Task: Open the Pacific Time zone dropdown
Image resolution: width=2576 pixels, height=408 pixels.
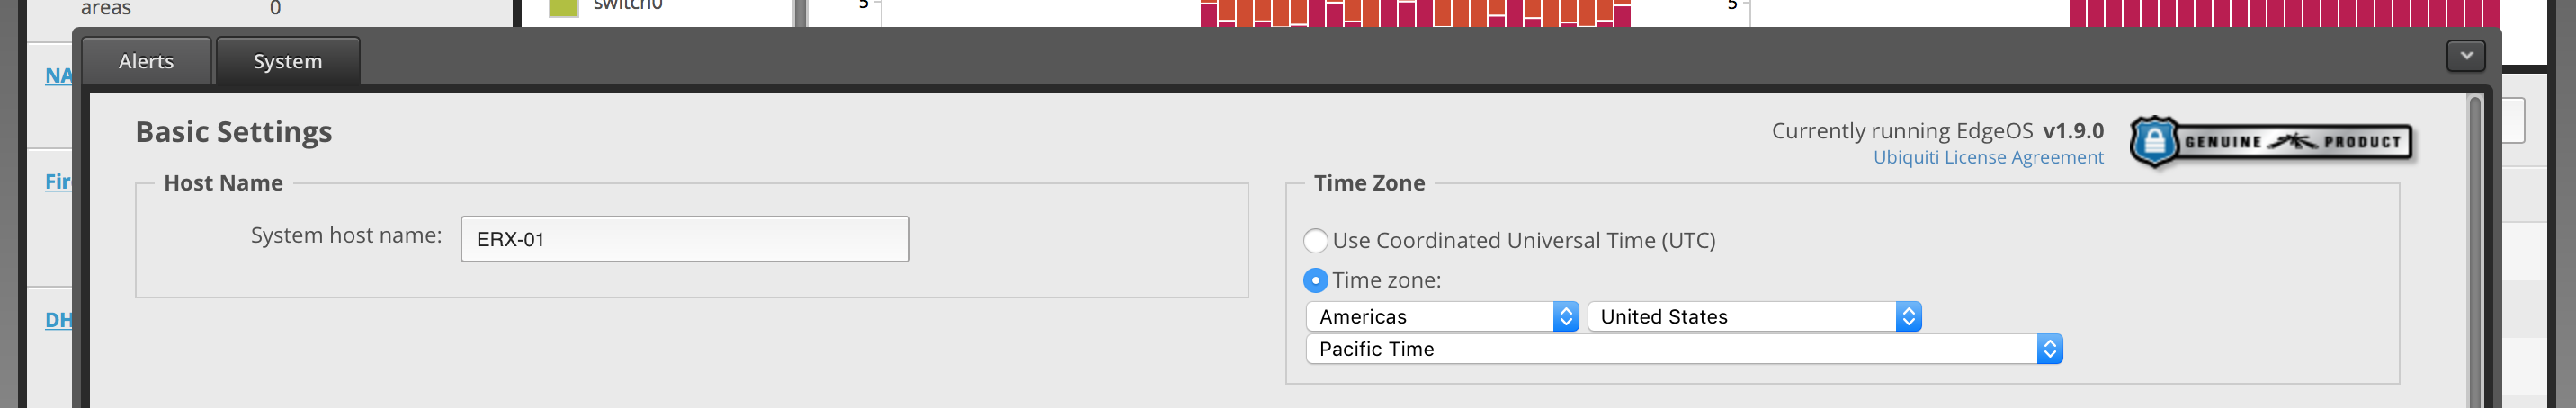Action: pyautogui.click(x=1684, y=349)
